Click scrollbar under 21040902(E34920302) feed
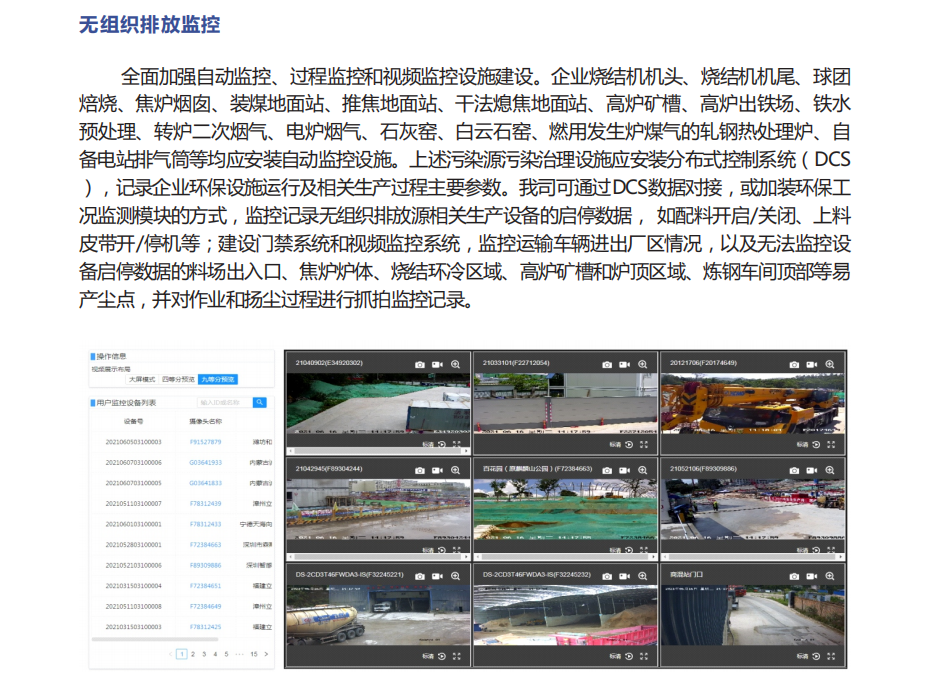The height and width of the screenshot is (700, 930). click(x=378, y=451)
